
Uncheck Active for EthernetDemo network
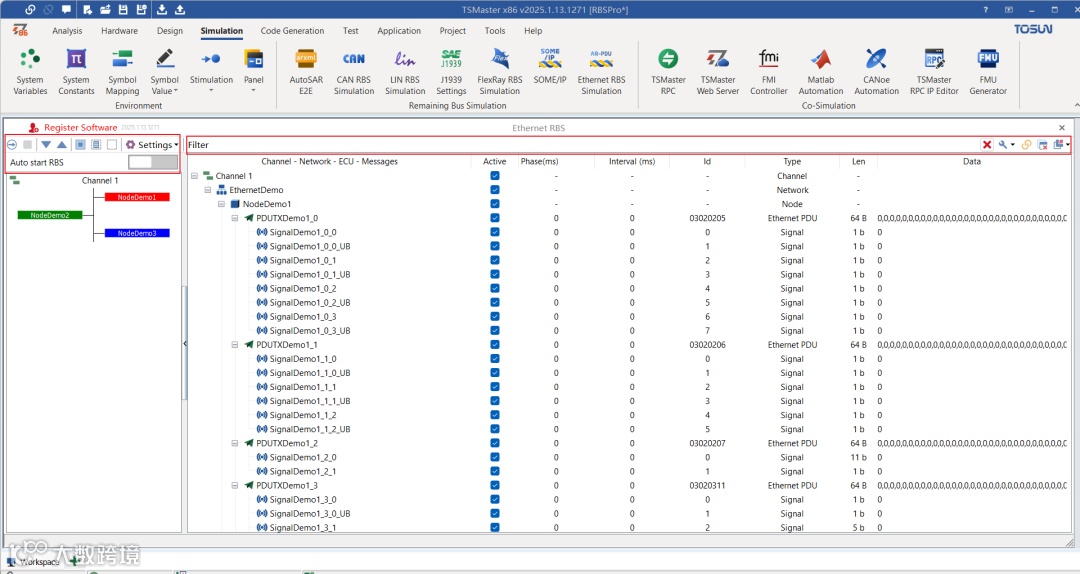[495, 189]
